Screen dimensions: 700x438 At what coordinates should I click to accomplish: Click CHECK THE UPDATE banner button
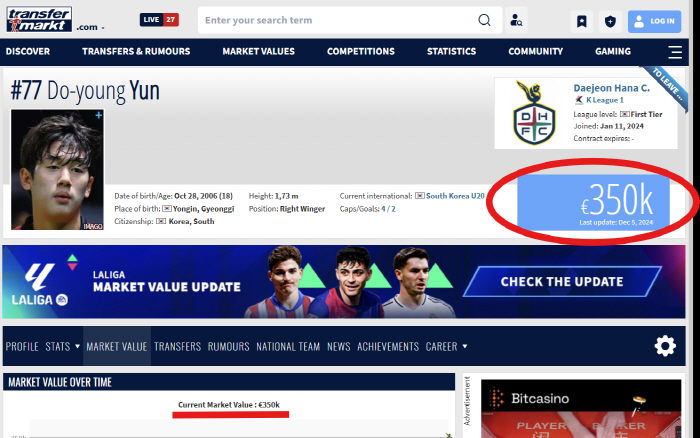561,282
